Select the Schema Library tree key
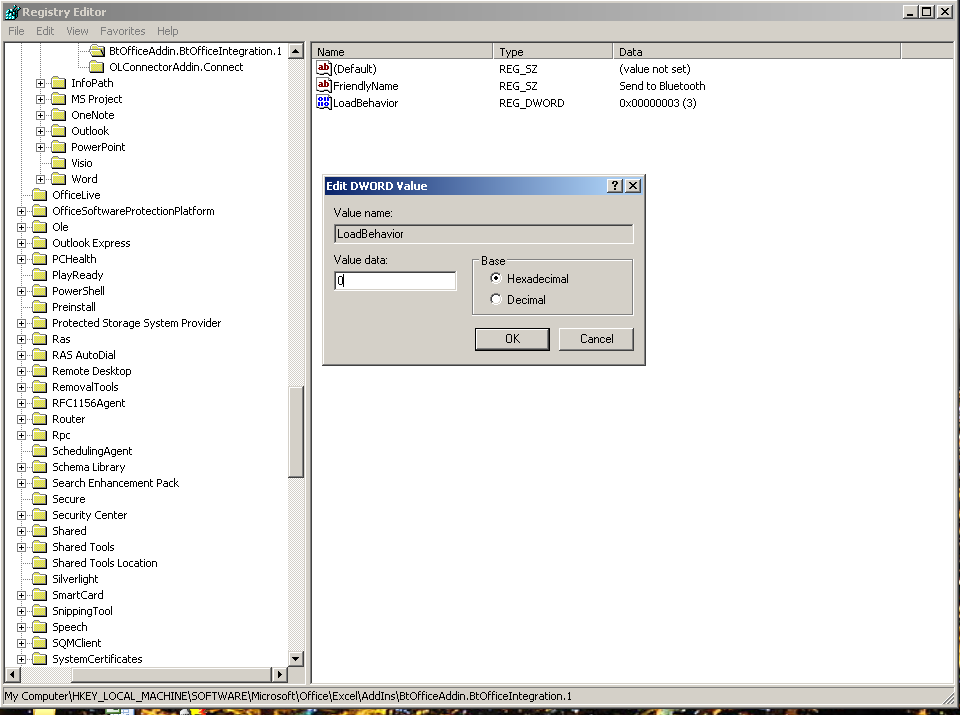The image size is (960, 715). [x=88, y=467]
